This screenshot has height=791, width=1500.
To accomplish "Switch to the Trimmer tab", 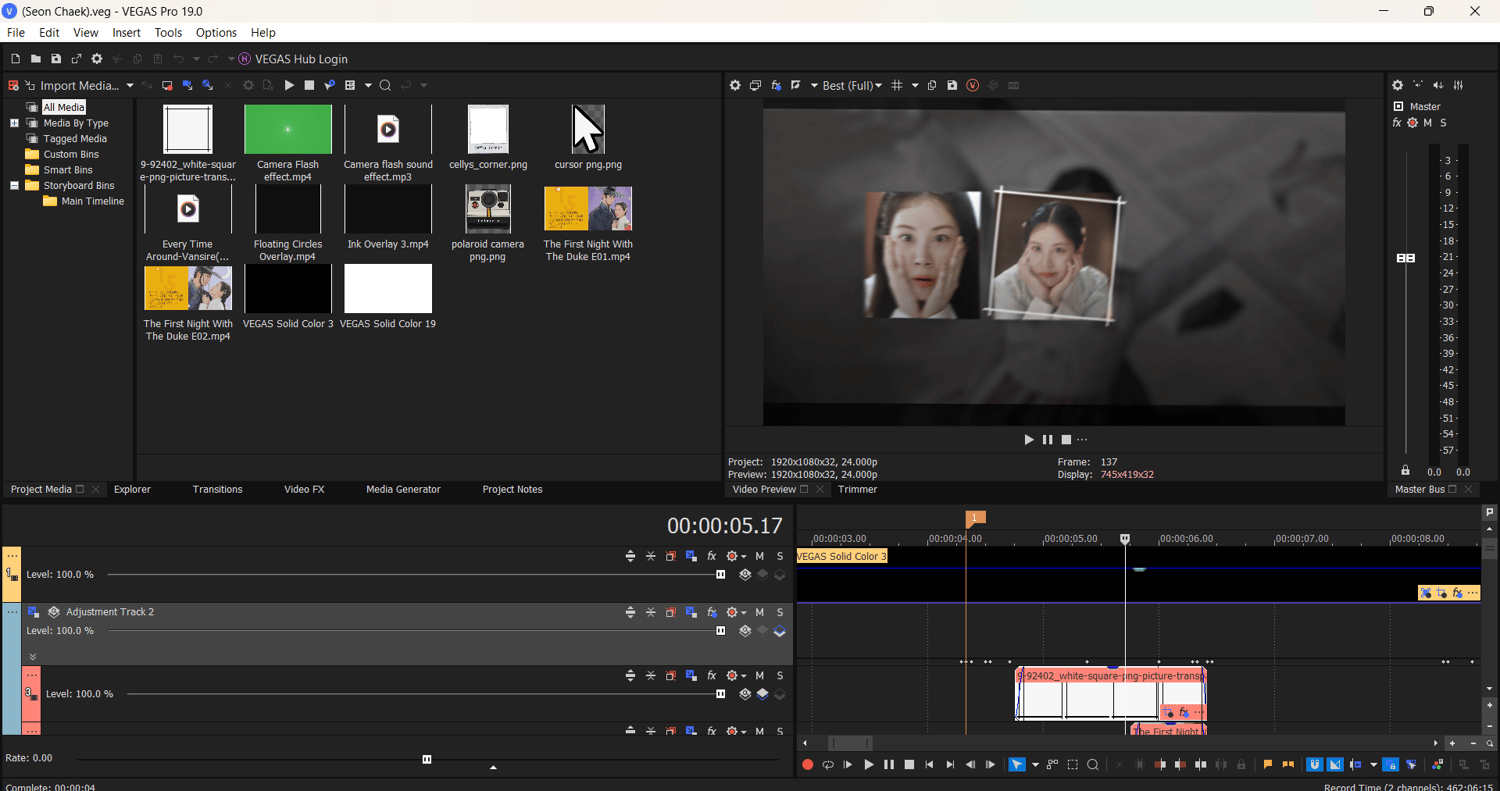I will (858, 490).
